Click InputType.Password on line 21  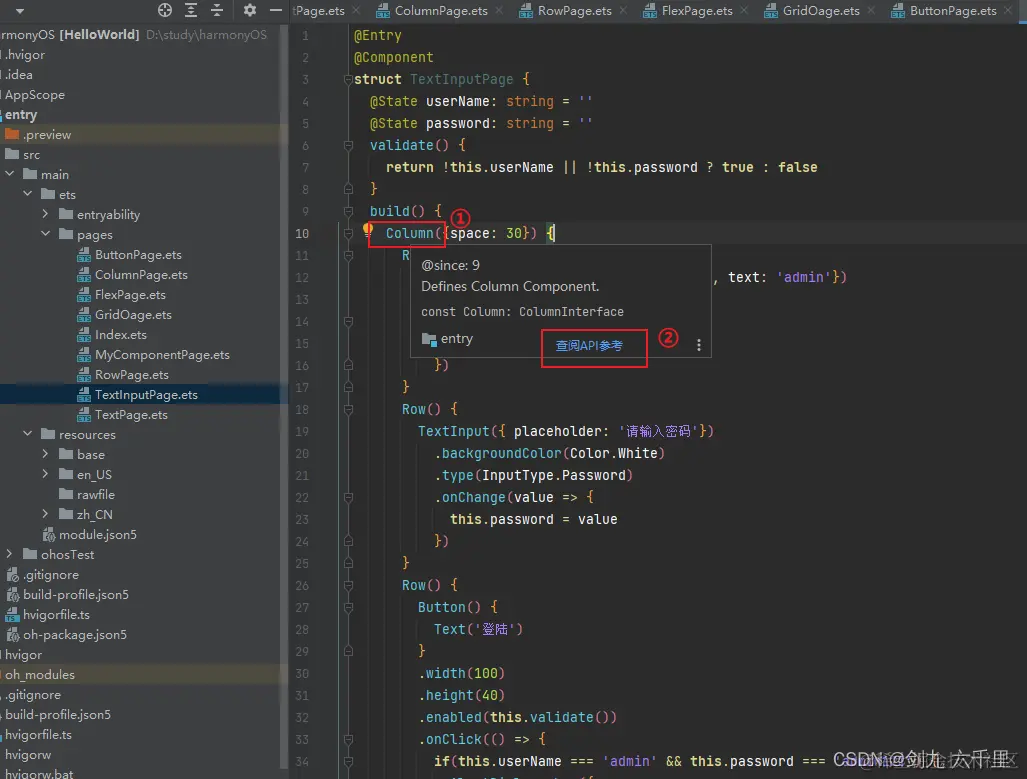(x=555, y=476)
